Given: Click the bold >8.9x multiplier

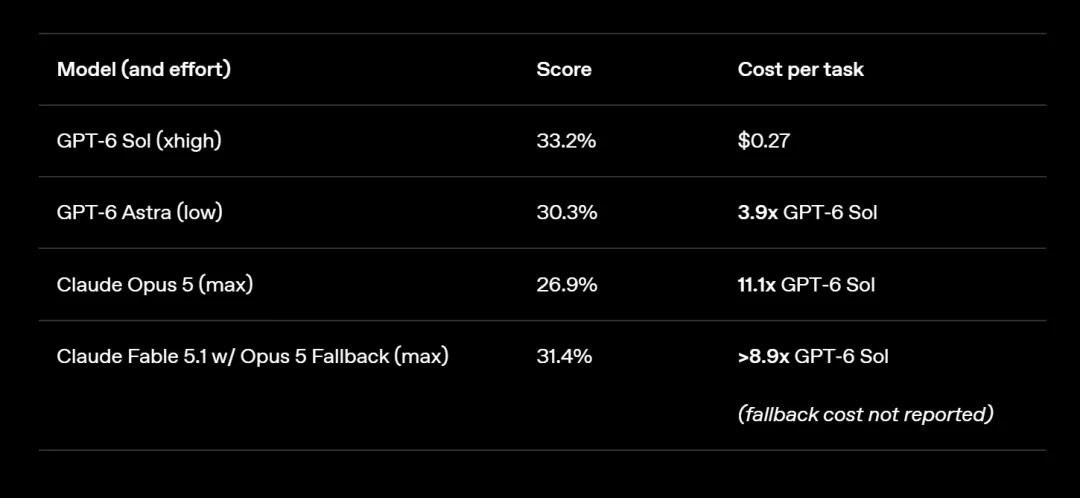Looking at the screenshot, I should (x=763, y=357).
